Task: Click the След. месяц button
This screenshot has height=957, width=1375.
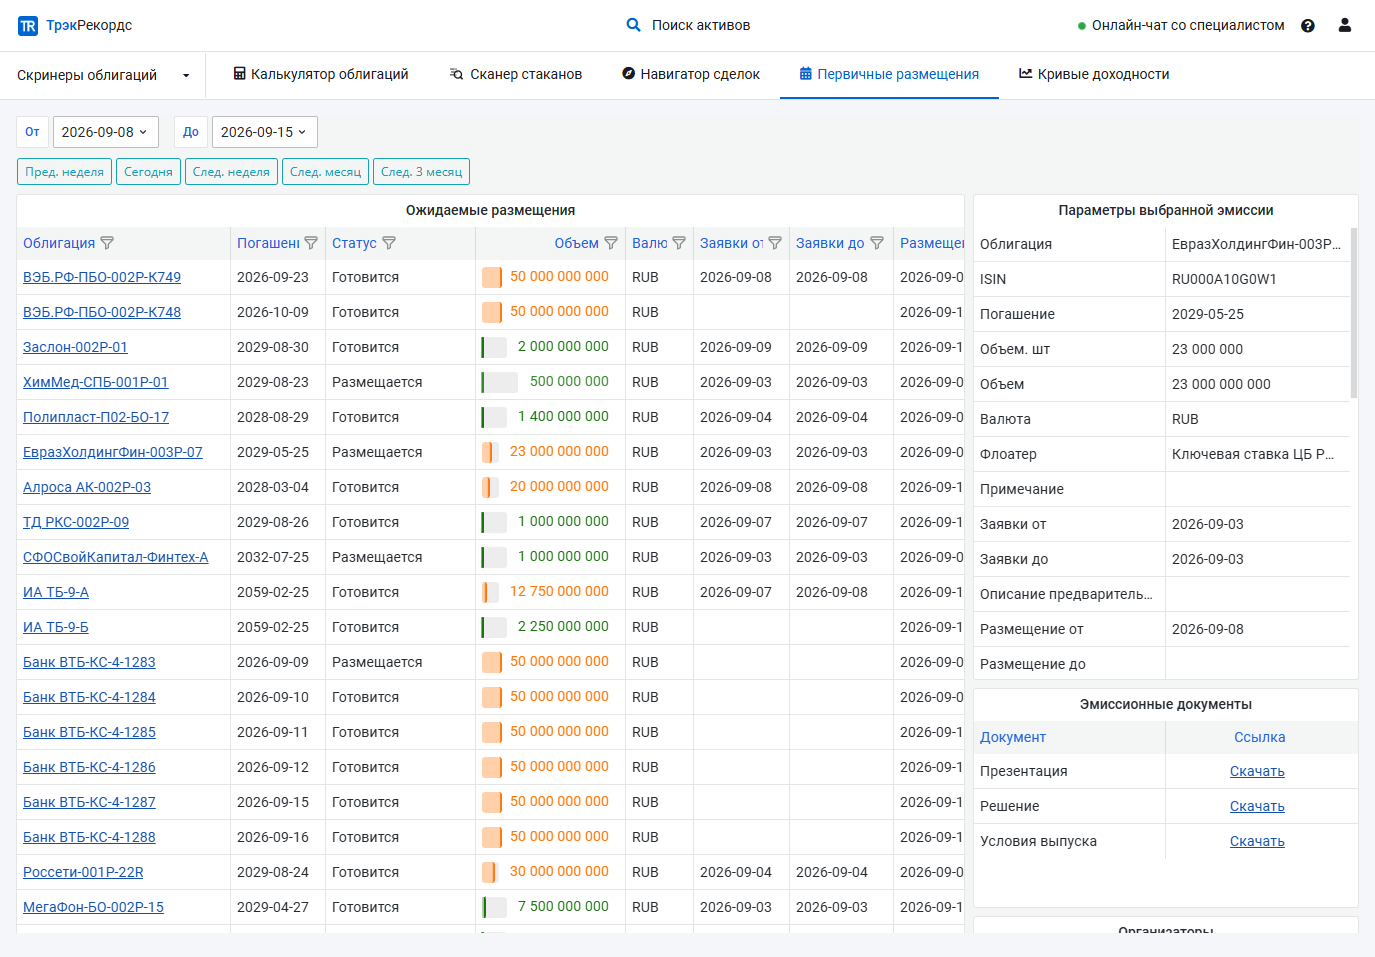Action: pos(325,172)
